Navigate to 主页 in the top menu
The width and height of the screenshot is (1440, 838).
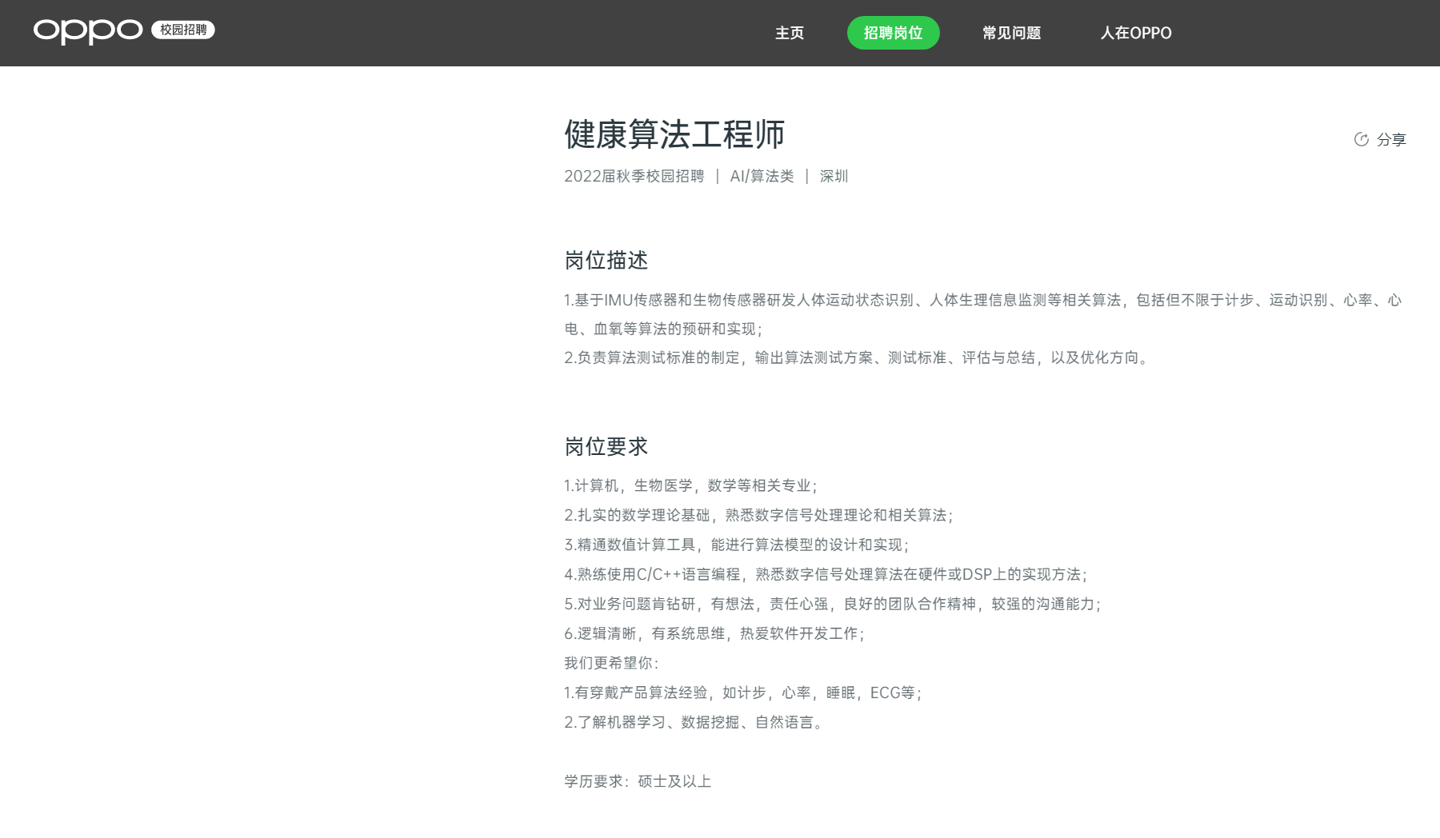[x=789, y=32]
